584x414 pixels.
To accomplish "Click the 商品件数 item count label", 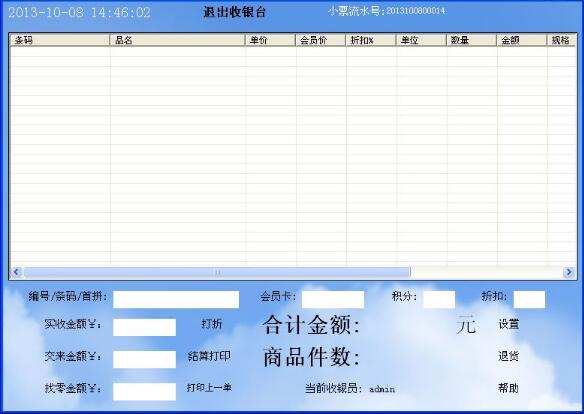I will [x=311, y=357].
